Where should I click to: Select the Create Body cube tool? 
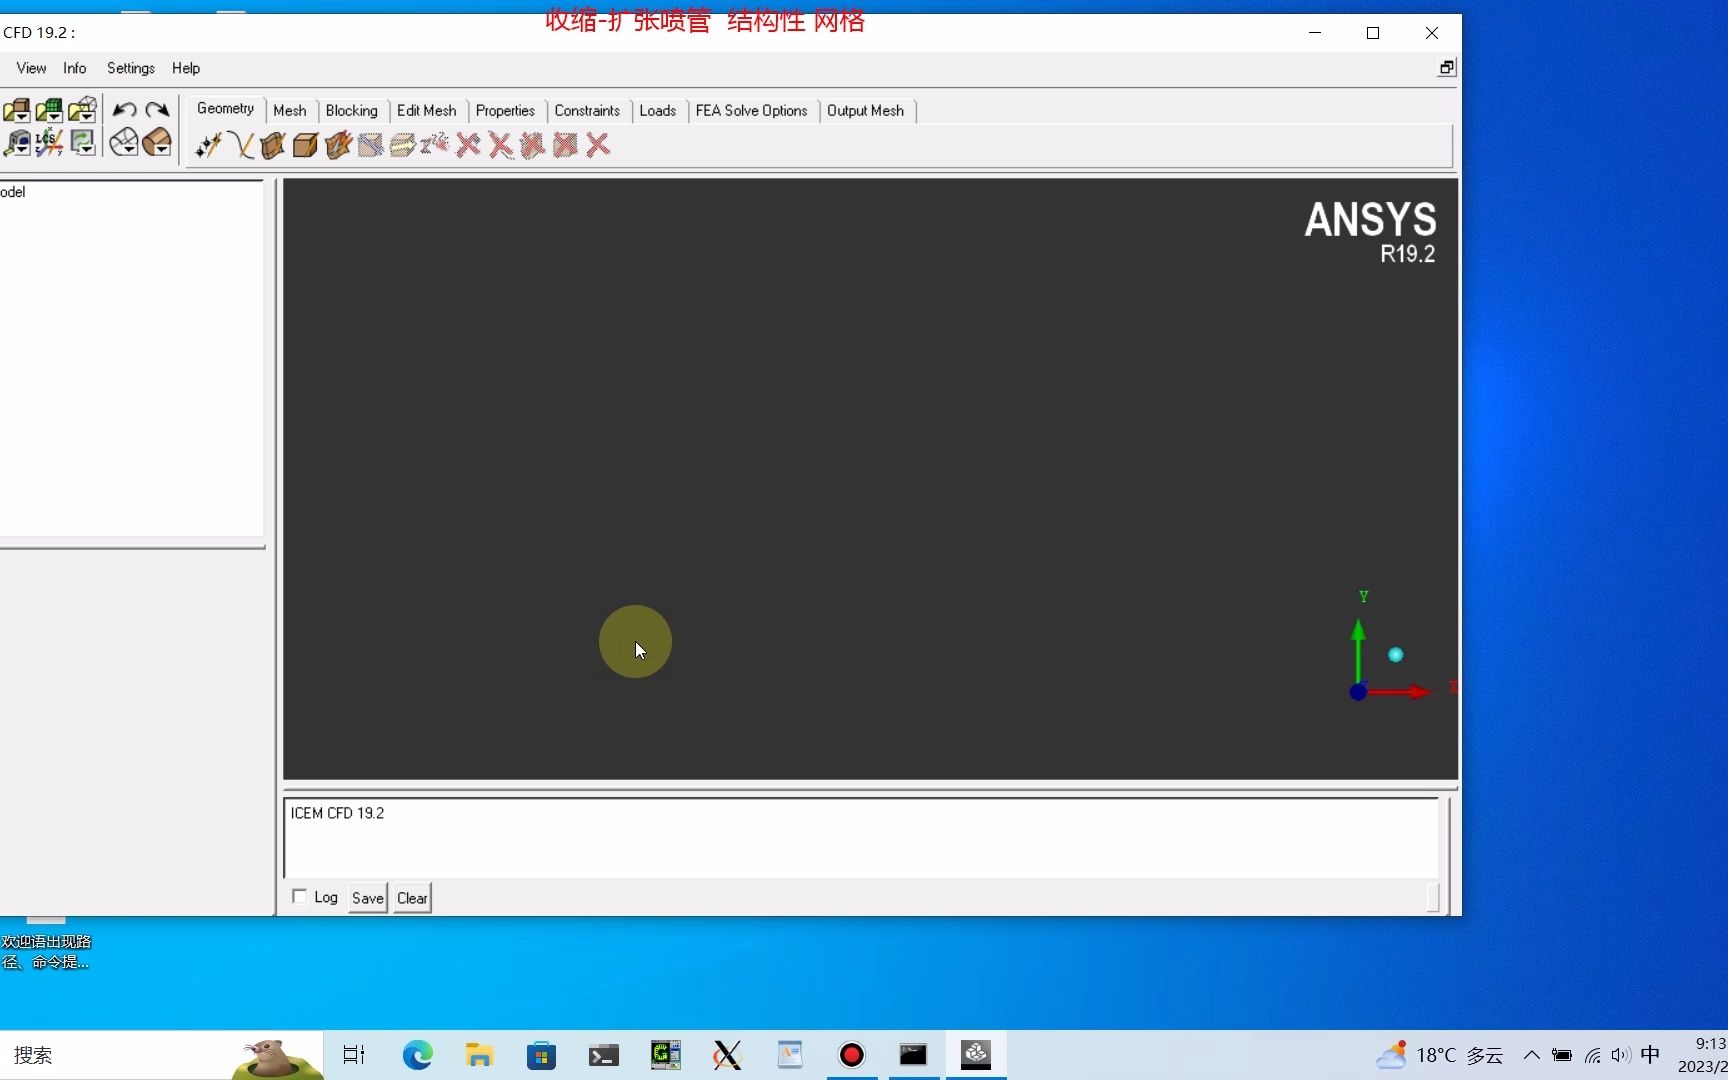coord(306,146)
